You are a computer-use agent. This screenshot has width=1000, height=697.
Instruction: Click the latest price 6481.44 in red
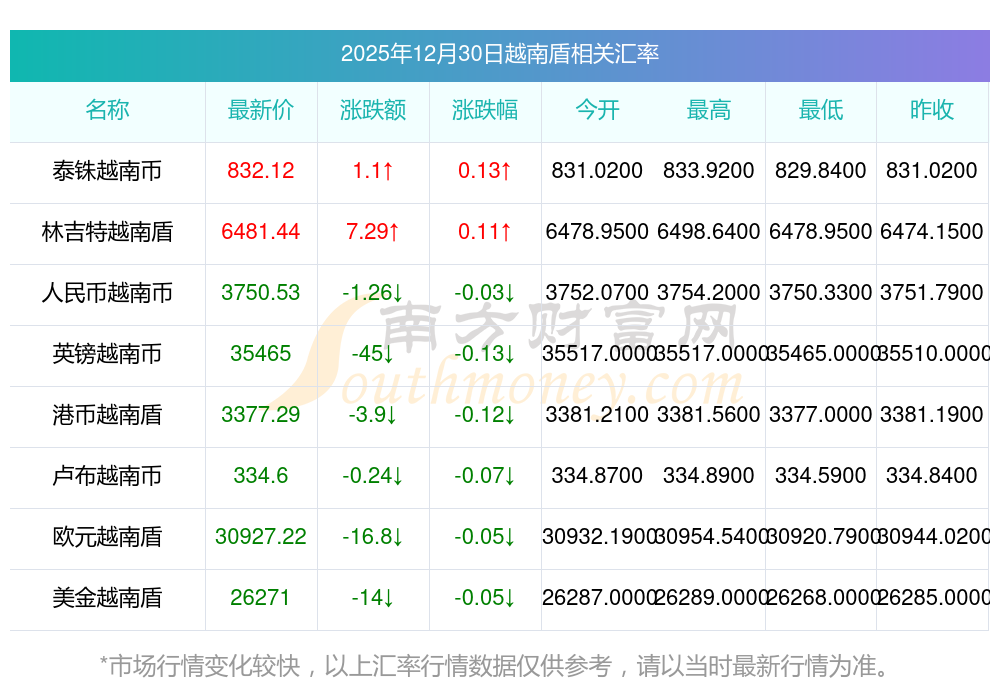261,232
